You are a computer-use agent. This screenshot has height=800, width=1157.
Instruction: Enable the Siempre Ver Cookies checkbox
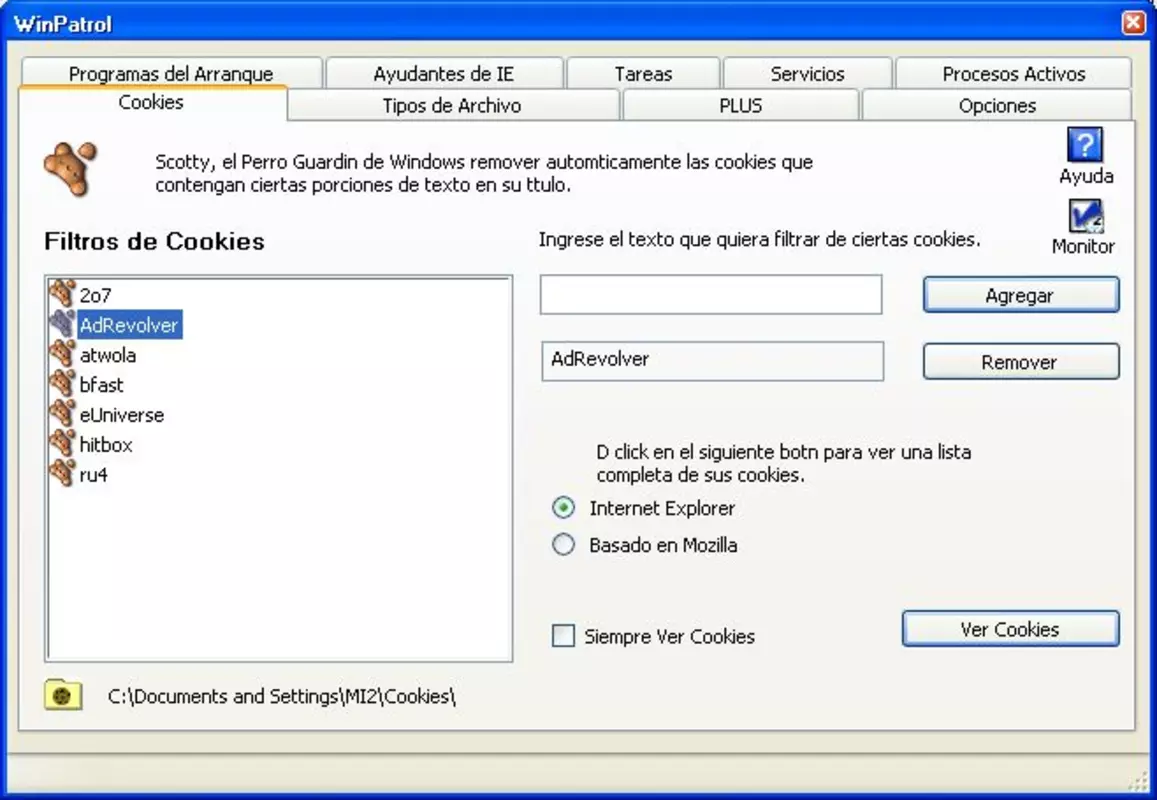click(563, 635)
